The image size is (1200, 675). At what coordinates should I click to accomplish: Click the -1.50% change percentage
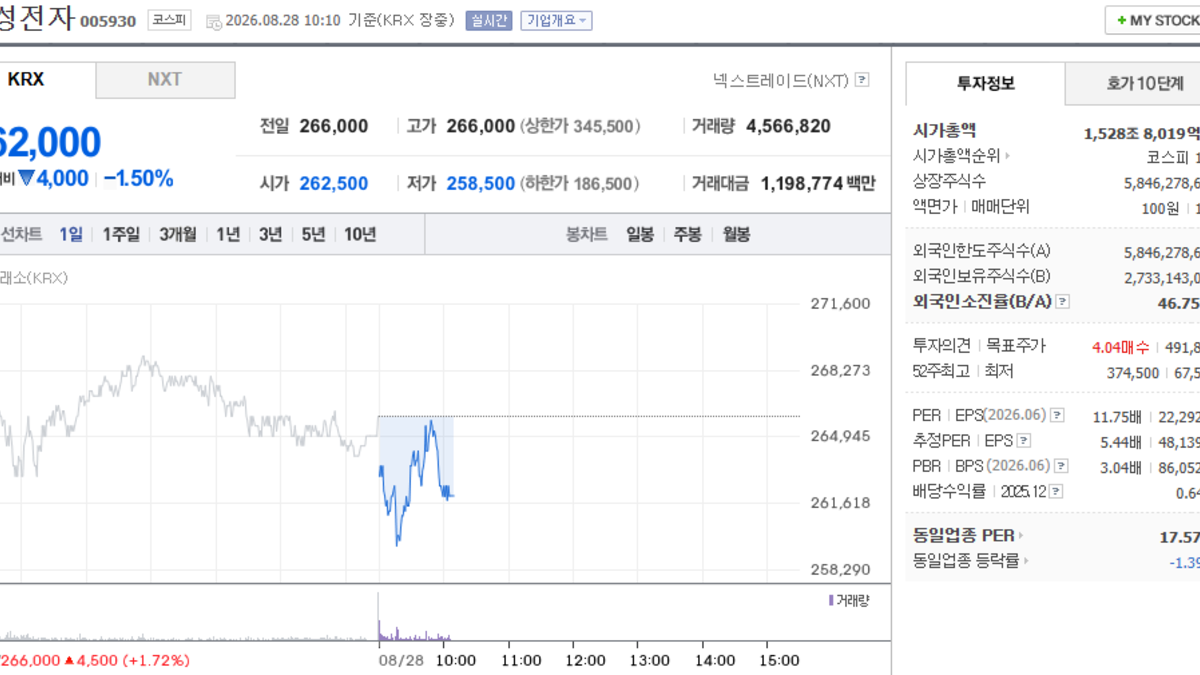coord(138,179)
